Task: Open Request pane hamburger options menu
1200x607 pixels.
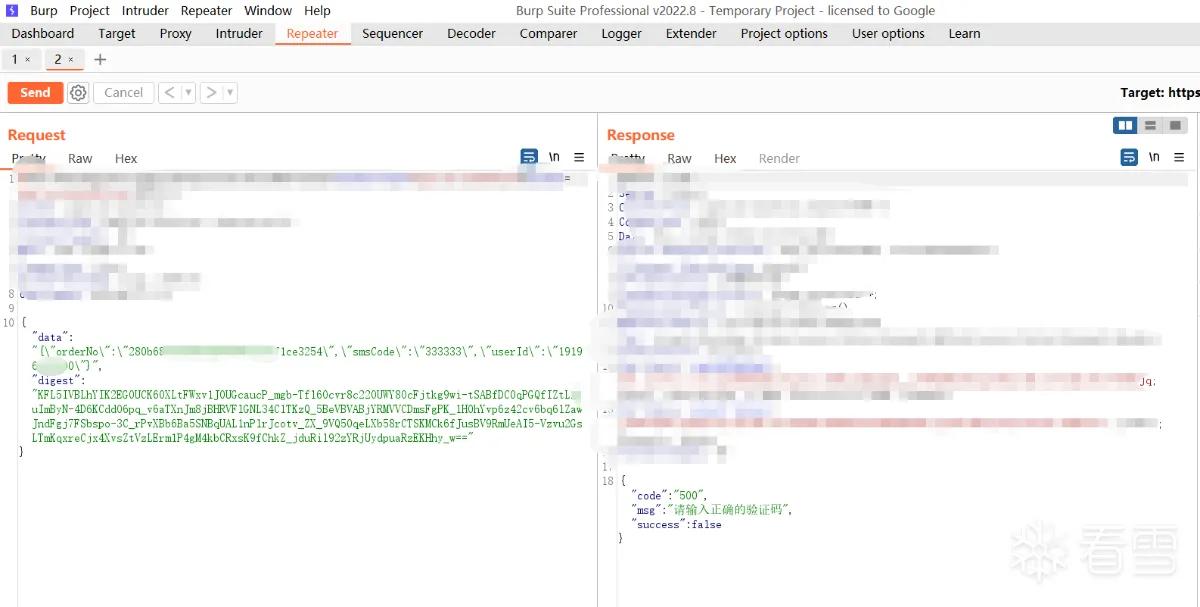Action: 579,158
